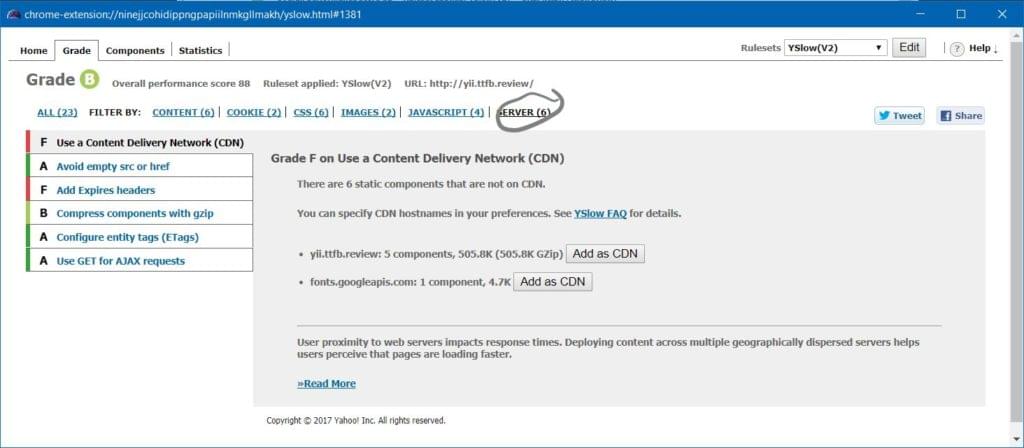
Task: Select Compress components with gzip rule
Action: click(x=134, y=213)
